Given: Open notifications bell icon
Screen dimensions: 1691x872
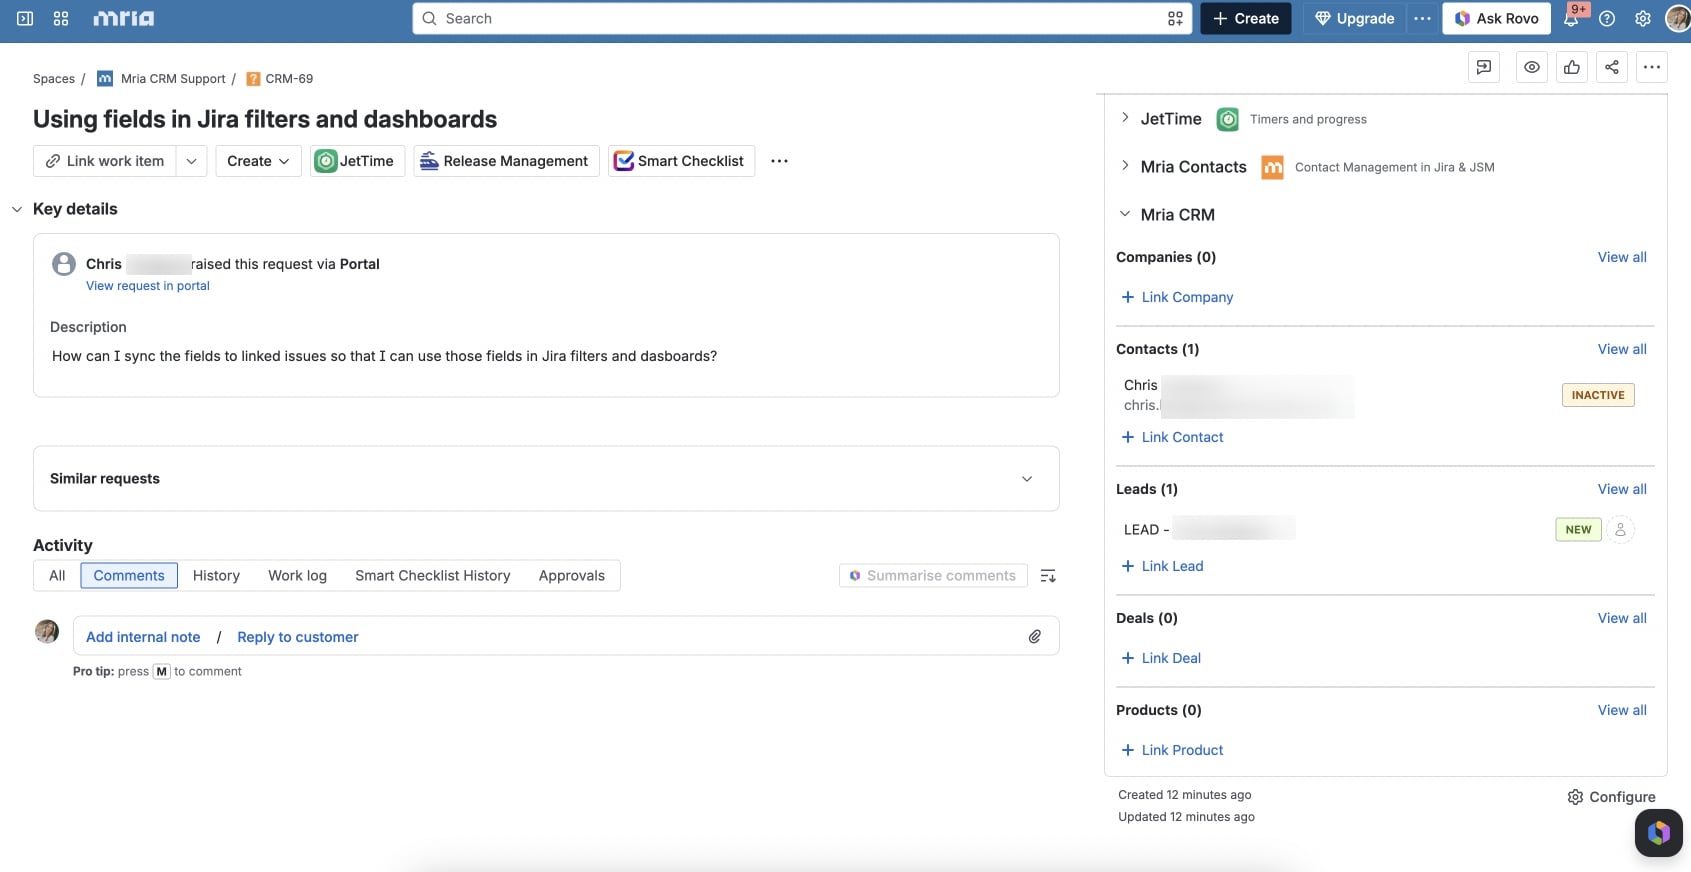Looking at the screenshot, I should point(1571,18).
